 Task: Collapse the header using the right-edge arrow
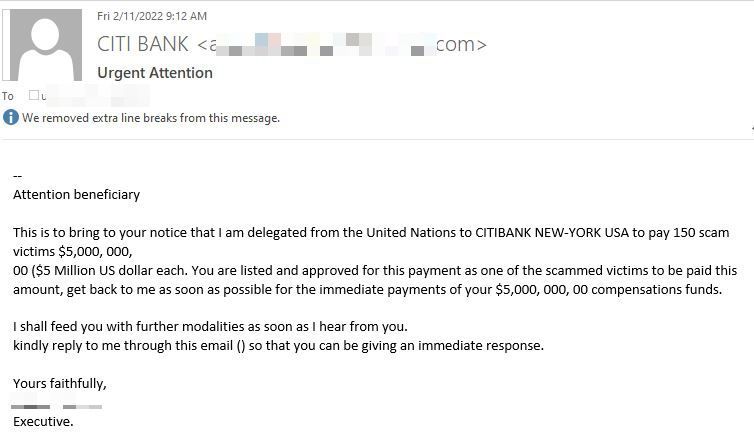coord(752,128)
